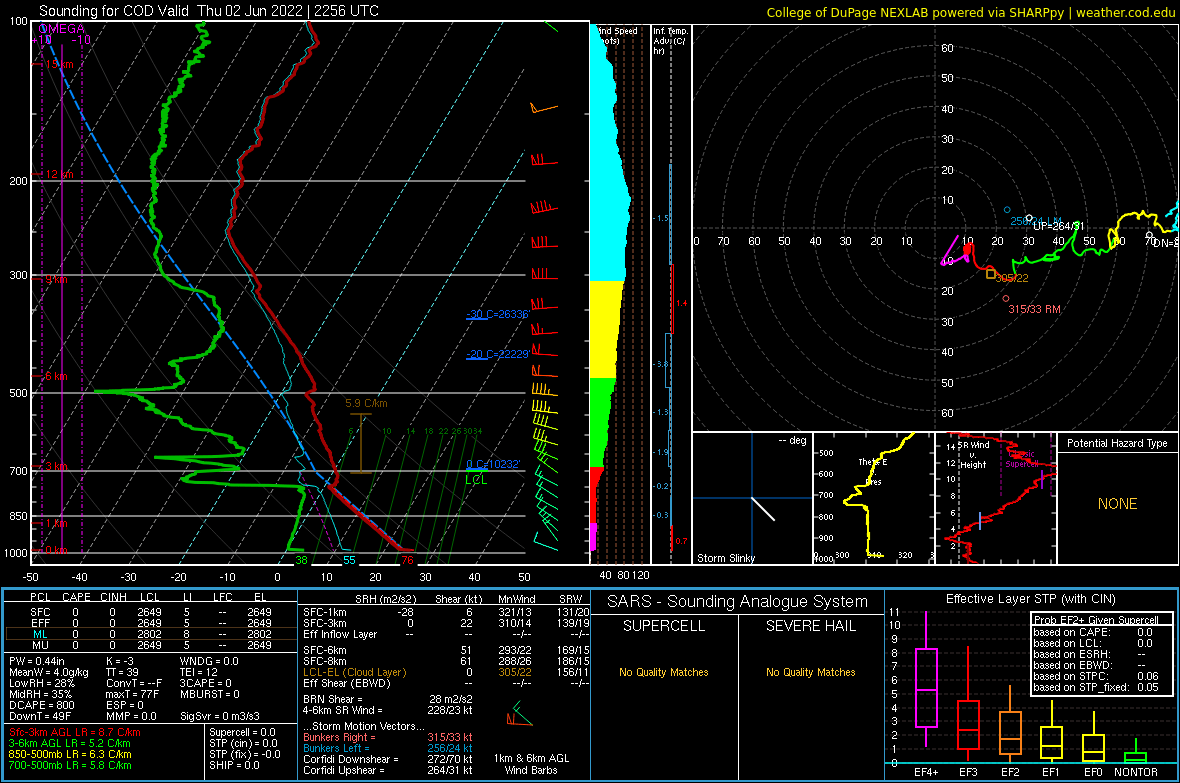Click the 'SUPERCELL' column heading
The height and width of the screenshot is (783, 1180).
(664, 626)
